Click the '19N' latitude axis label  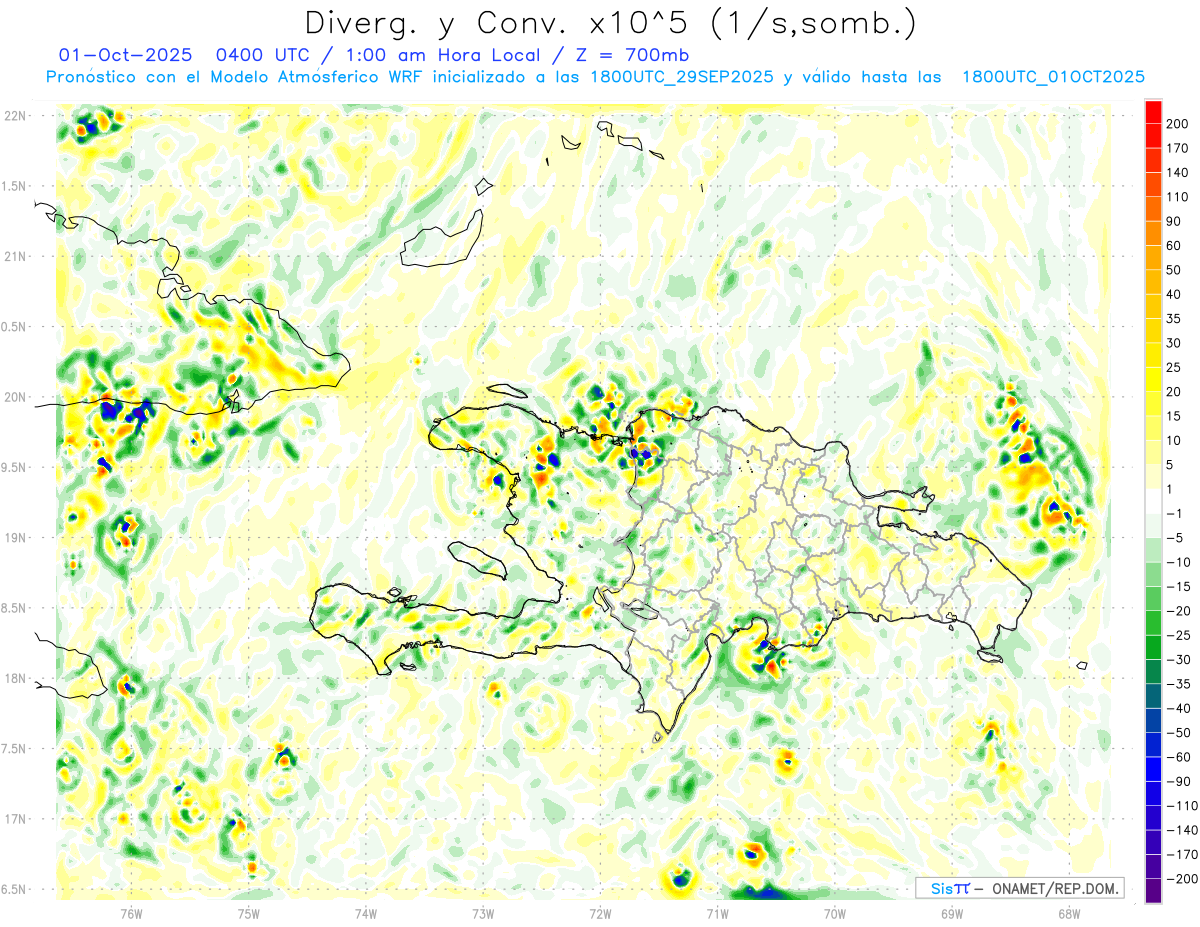(16, 538)
